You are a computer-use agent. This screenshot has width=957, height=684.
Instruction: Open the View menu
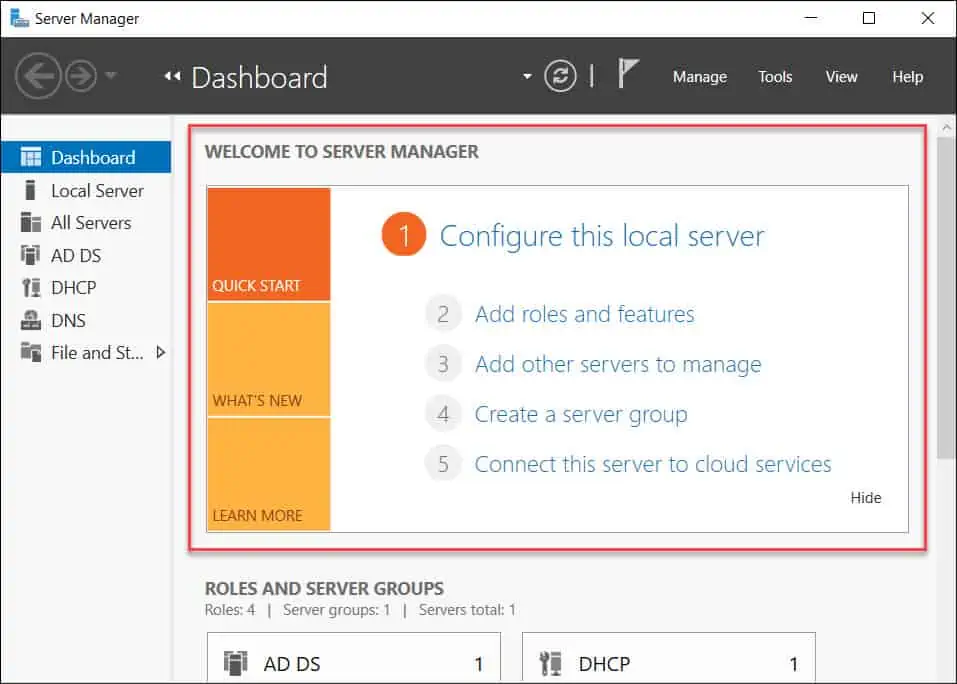click(x=841, y=77)
